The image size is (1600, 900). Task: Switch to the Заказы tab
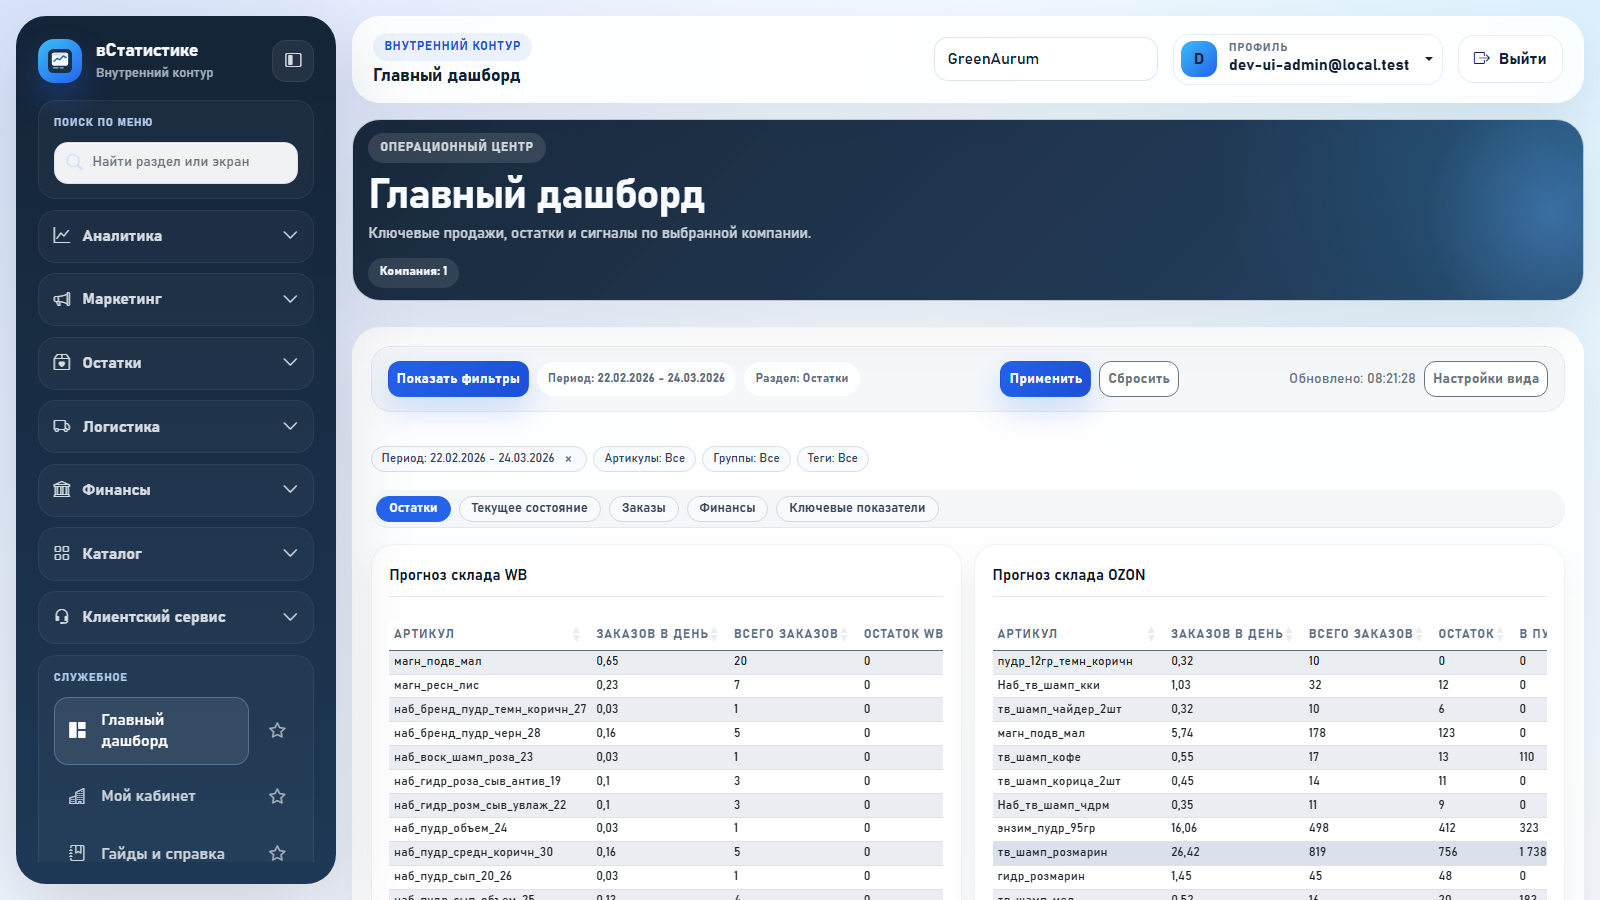coord(643,508)
